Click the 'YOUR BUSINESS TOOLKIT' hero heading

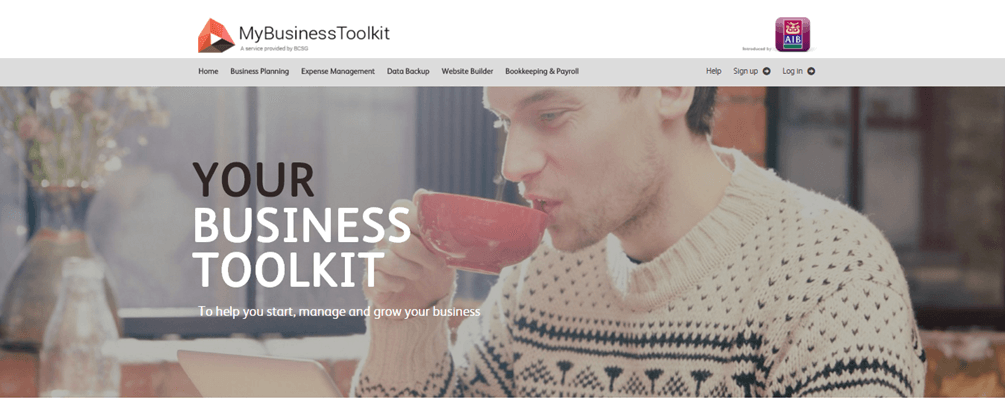tap(301, 224)
